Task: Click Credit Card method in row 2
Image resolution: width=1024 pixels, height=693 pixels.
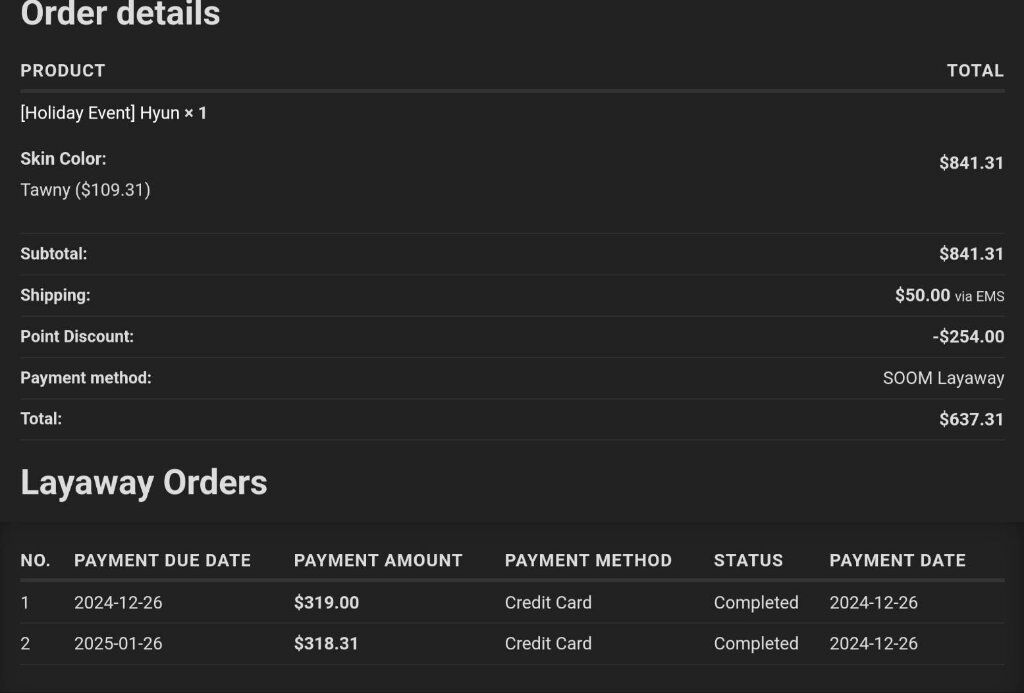Action: (549, 643)
